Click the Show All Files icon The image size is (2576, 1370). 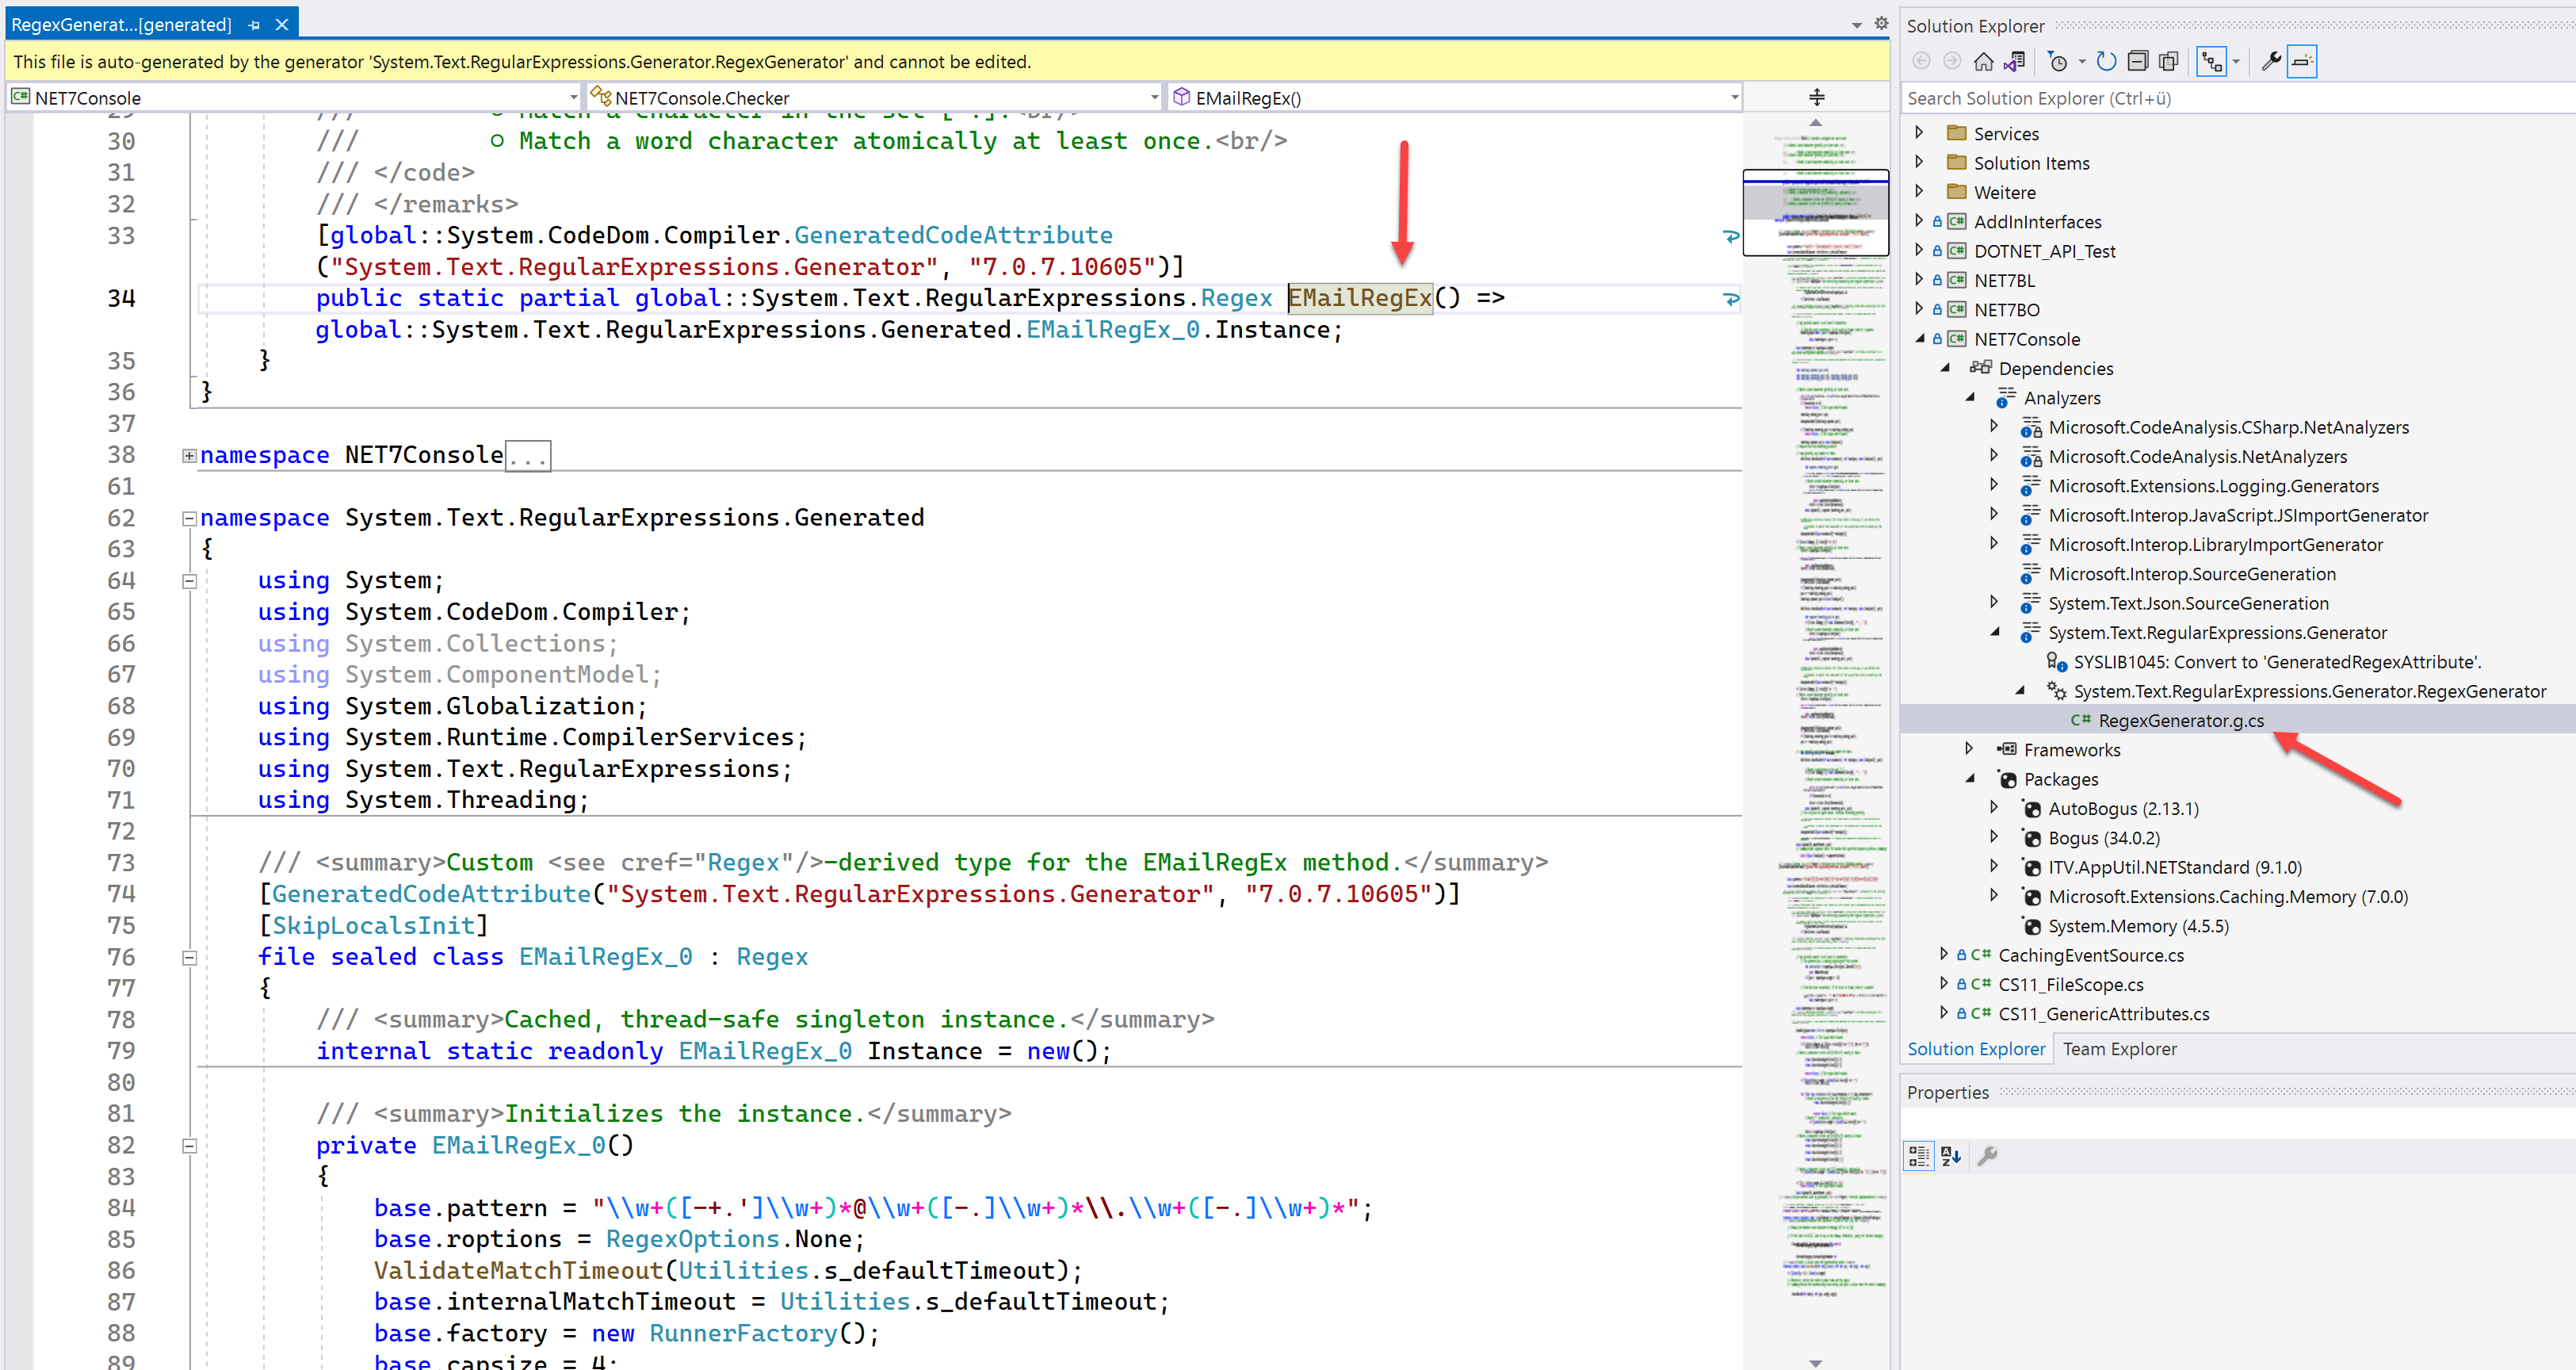(2168, 62)
